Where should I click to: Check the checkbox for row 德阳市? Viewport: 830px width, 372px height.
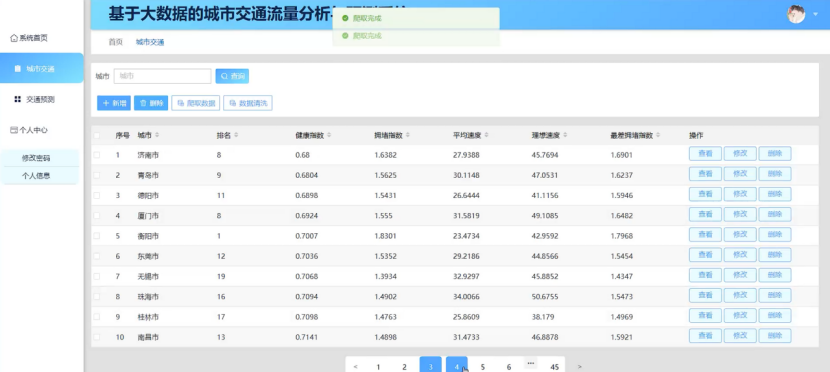click(97, 195)
